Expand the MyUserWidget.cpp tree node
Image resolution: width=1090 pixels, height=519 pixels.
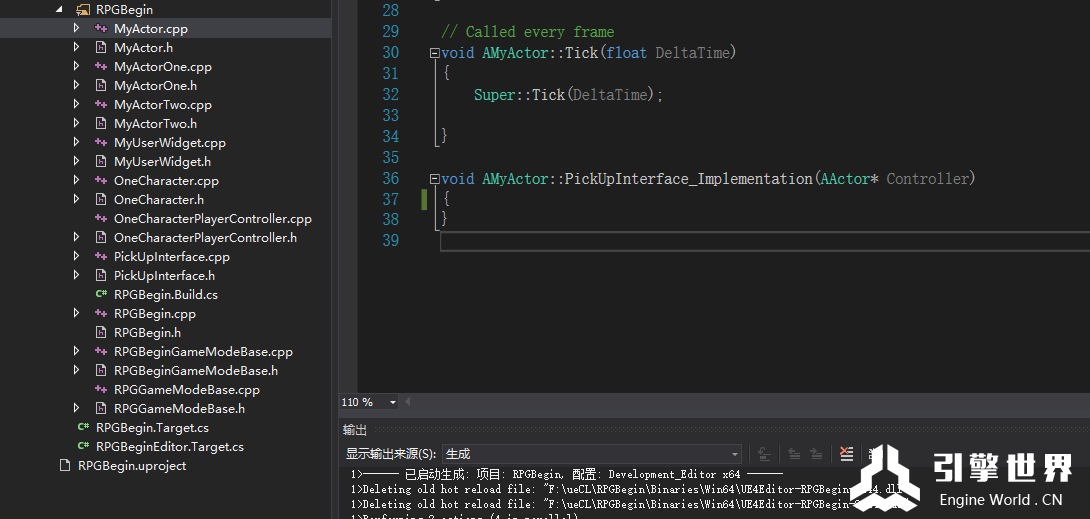(x=76, y=142)
